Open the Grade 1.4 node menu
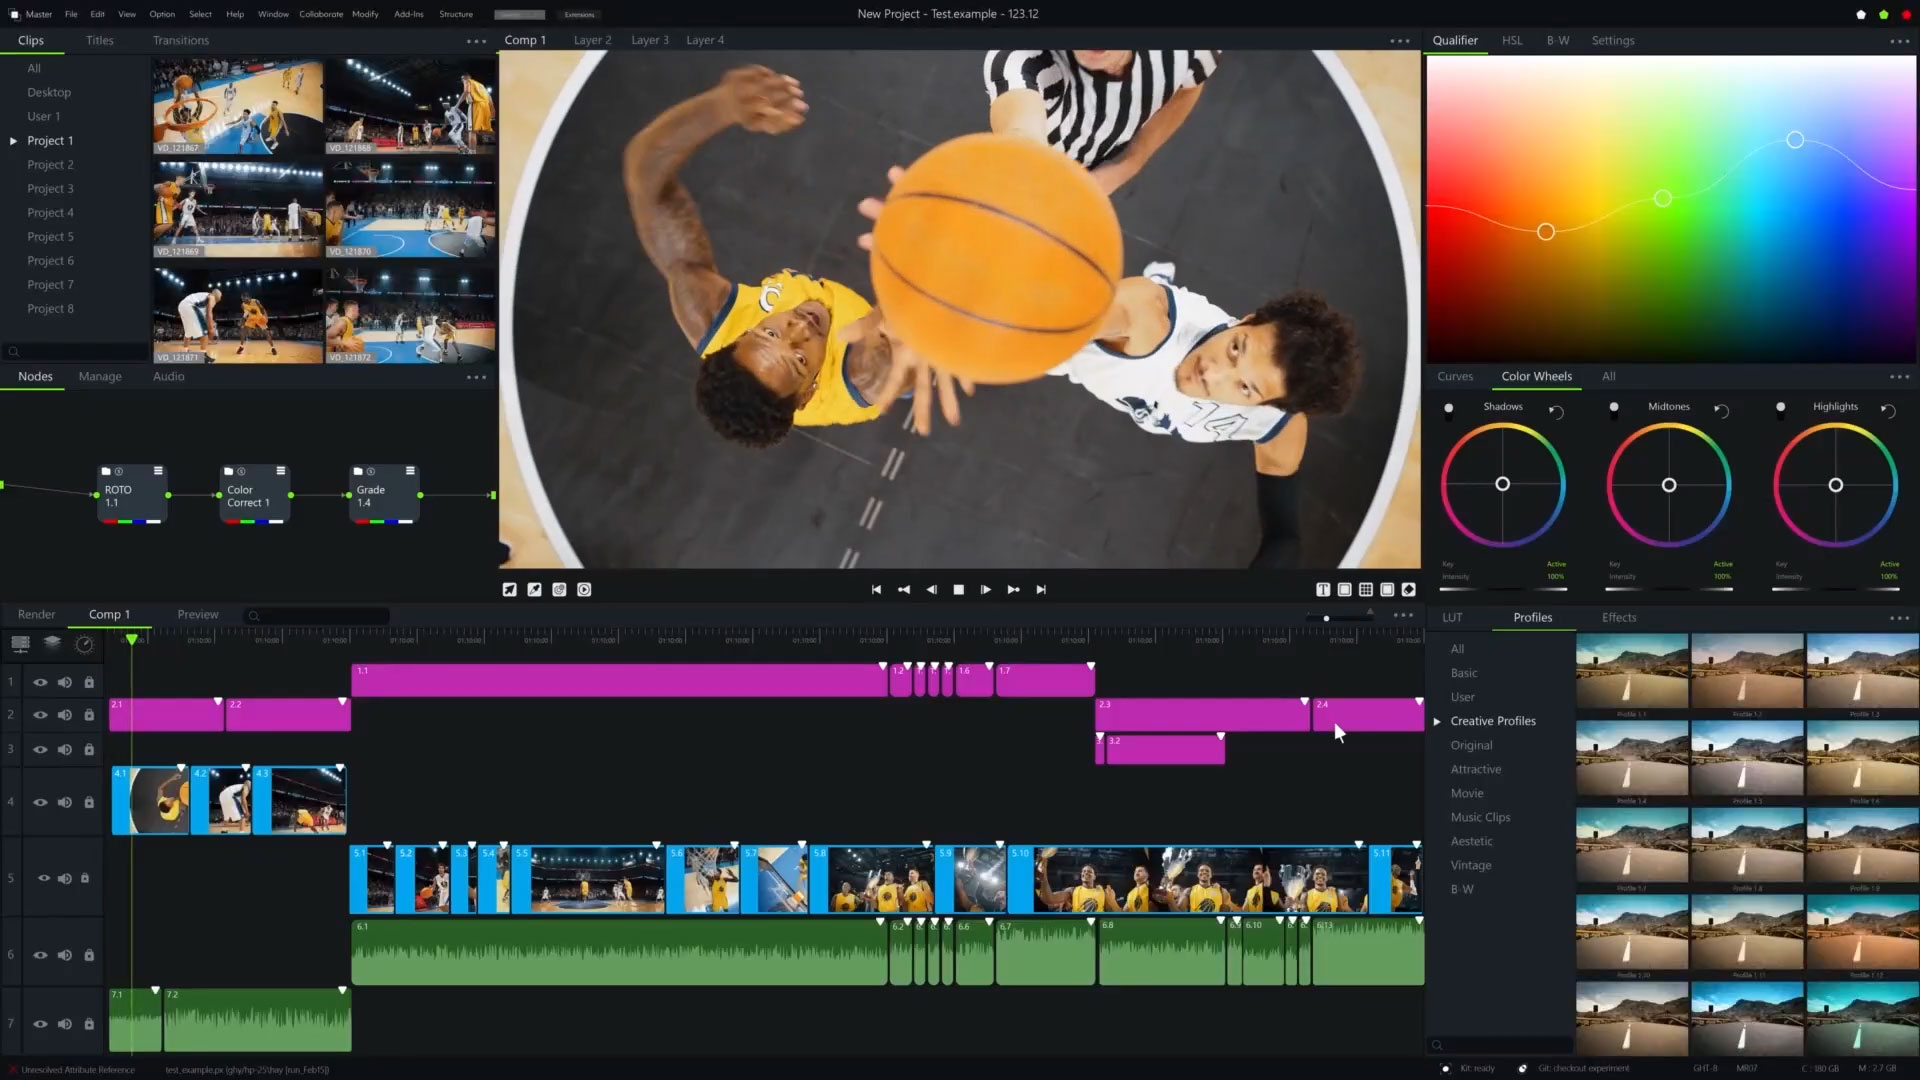Screen dimensions: 1920x1080 [410, 471]
